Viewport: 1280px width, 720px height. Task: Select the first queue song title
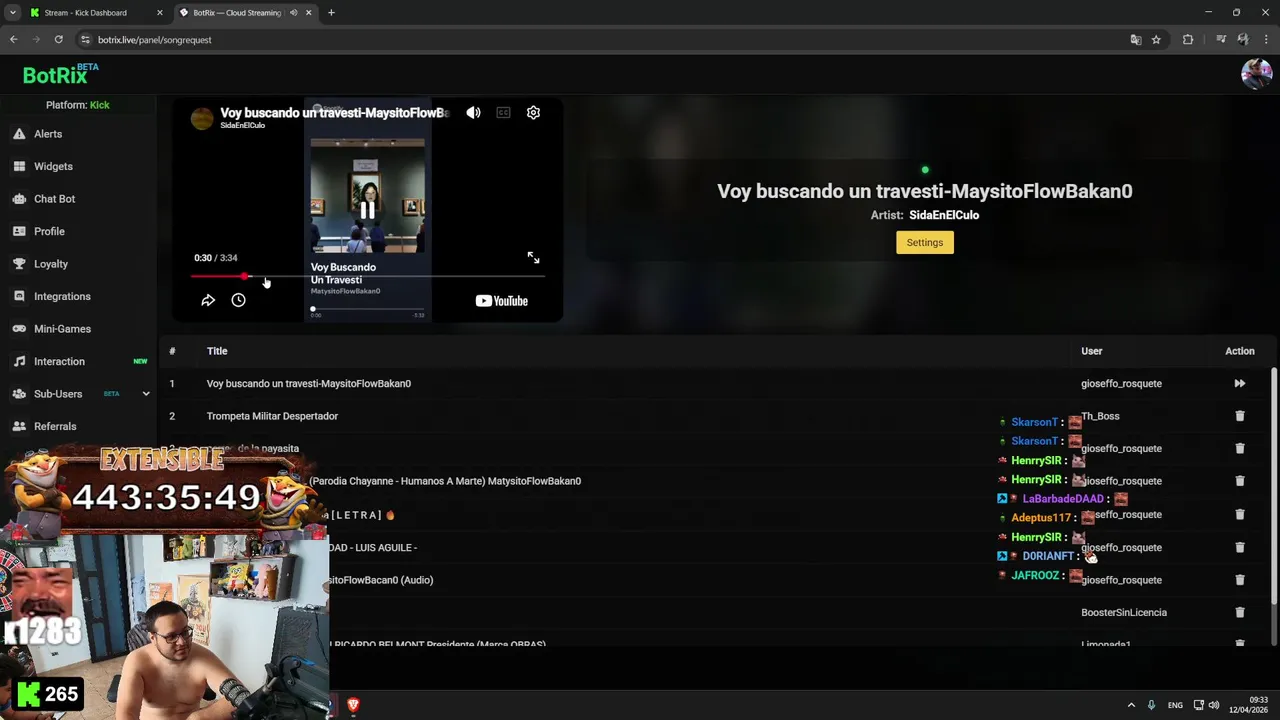pos(309,383)
